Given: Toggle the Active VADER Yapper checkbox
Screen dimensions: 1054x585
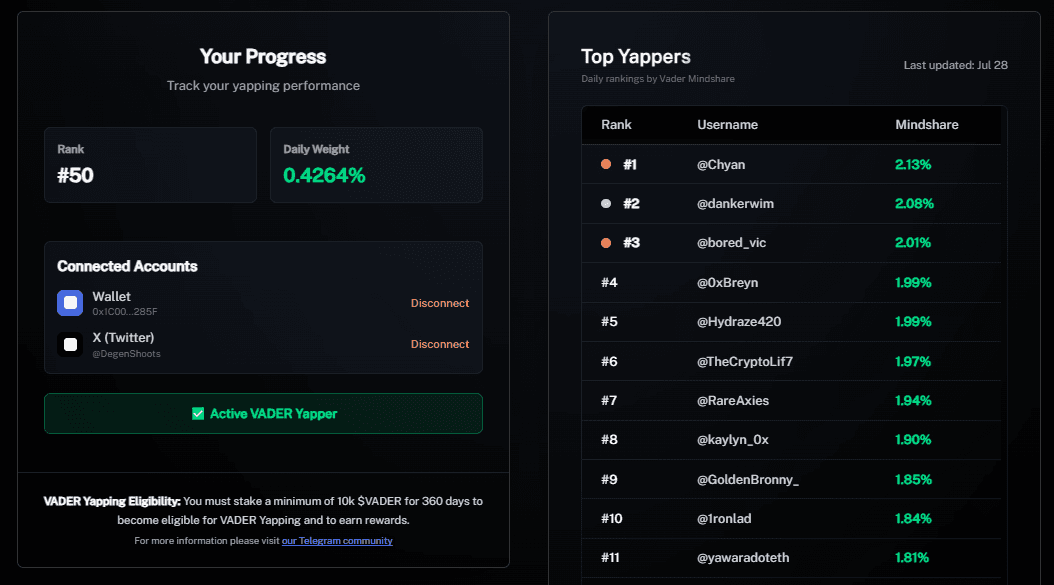Looking at the screenshot, I should point(198,414).
